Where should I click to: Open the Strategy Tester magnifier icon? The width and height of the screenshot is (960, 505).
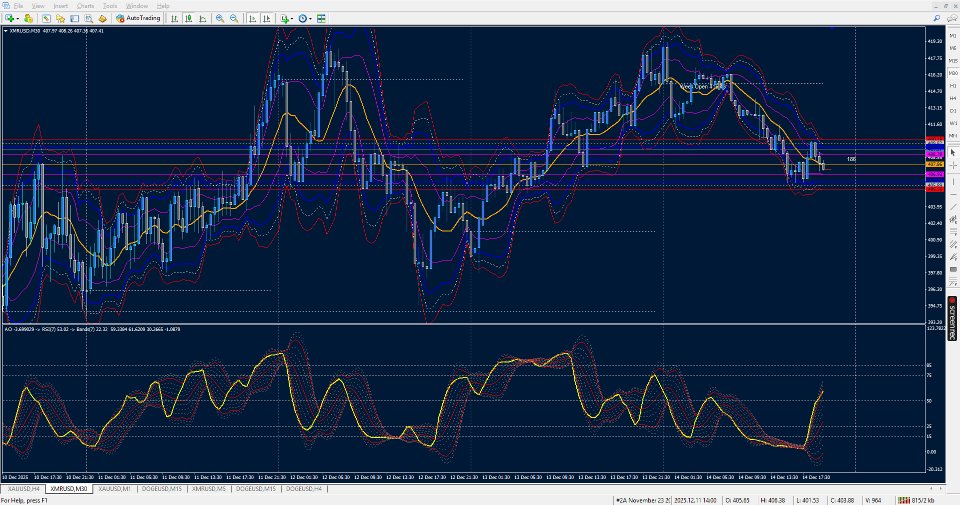[x=88, y=18]
